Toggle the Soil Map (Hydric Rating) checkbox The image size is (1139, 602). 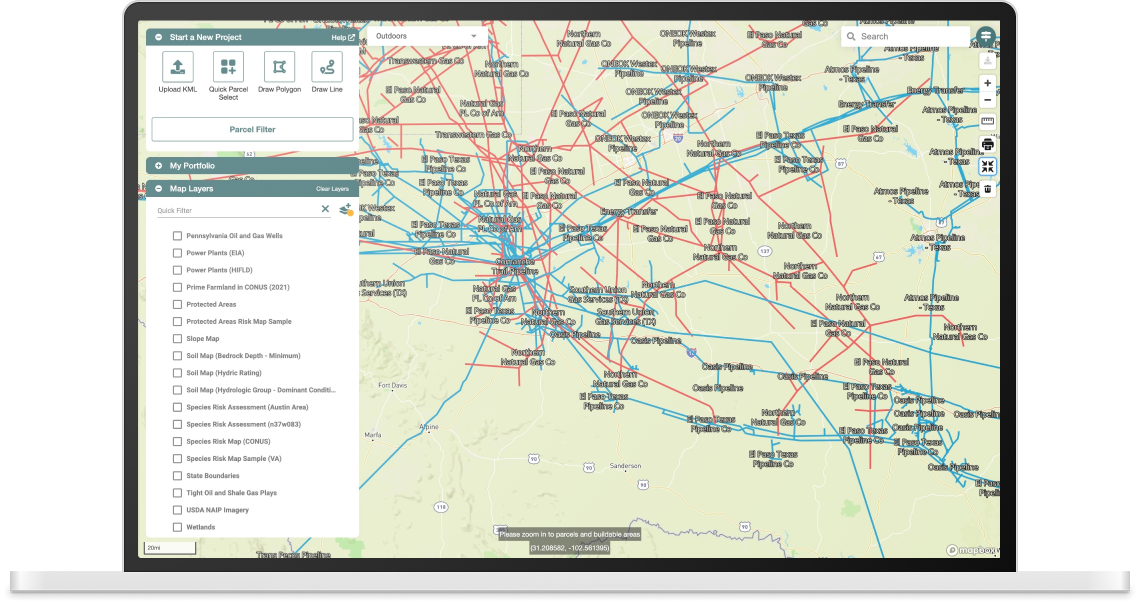[177, 373]
